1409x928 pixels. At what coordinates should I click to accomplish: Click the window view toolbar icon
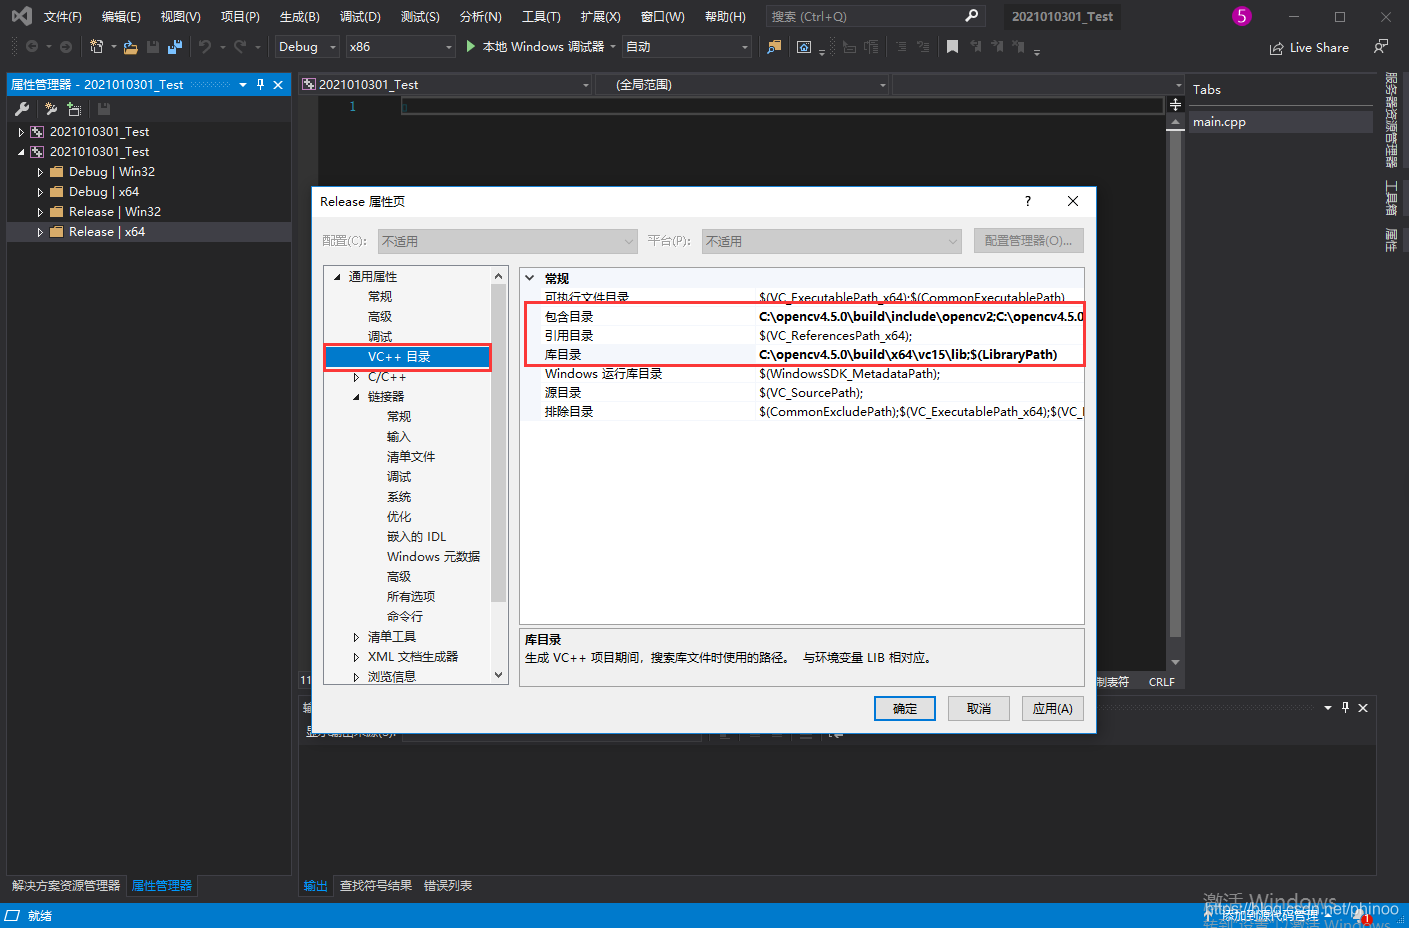804,47
